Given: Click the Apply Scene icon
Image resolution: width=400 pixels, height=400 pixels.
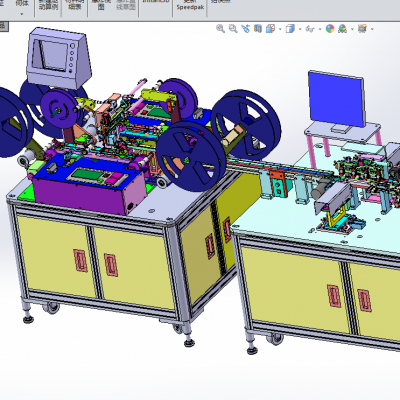Looking at the screenshot, I should pos(342,29).
